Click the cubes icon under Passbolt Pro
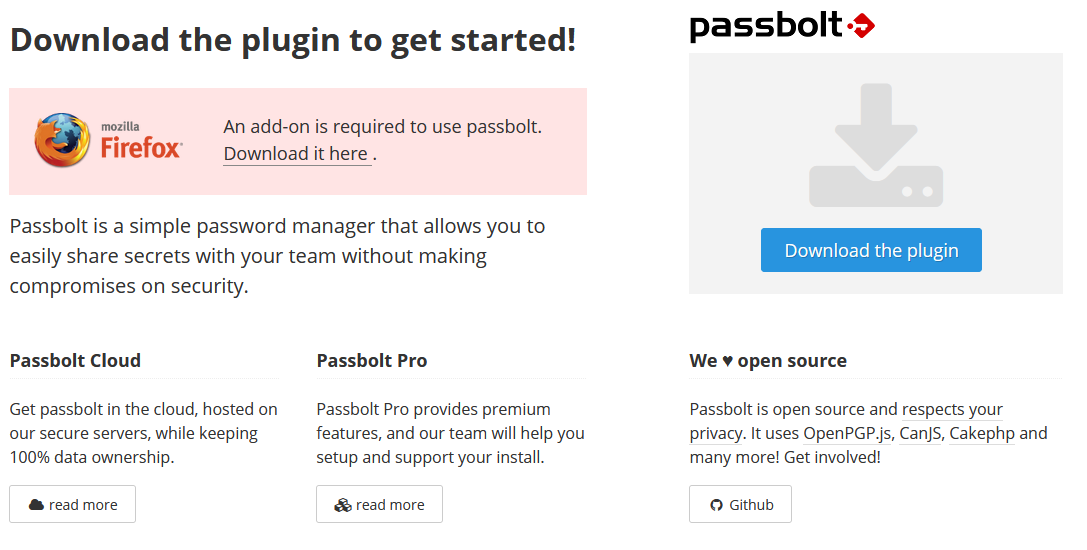This screenshot has width=1087, height=550. click(343, 505)
